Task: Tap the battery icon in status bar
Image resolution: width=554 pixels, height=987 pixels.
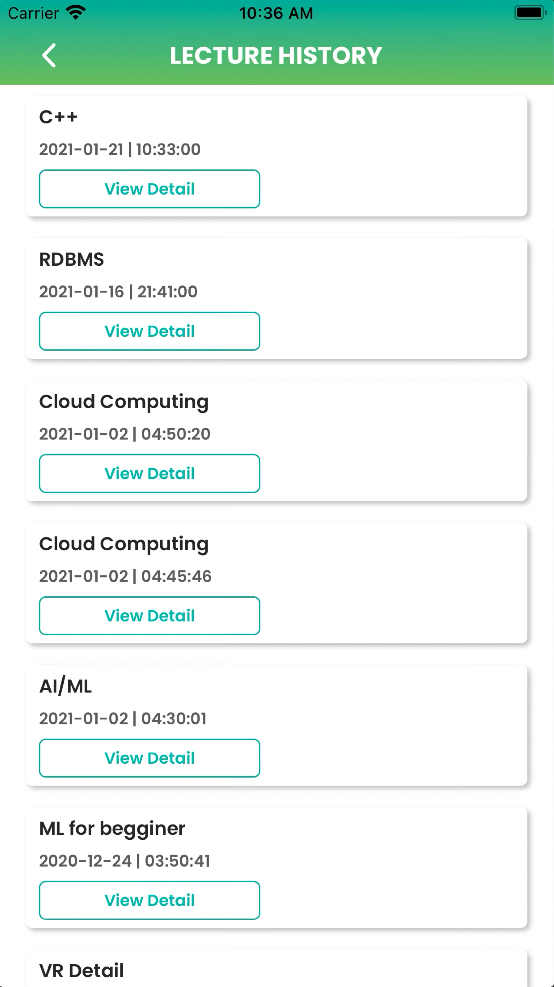Action: click(x=529, y=13)
